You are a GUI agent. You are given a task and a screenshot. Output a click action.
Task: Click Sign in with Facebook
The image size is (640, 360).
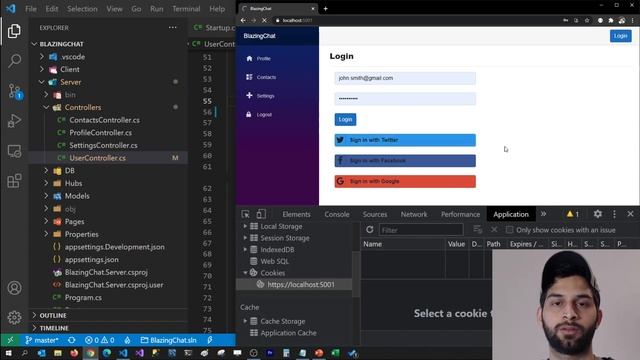tap(405, 160)
